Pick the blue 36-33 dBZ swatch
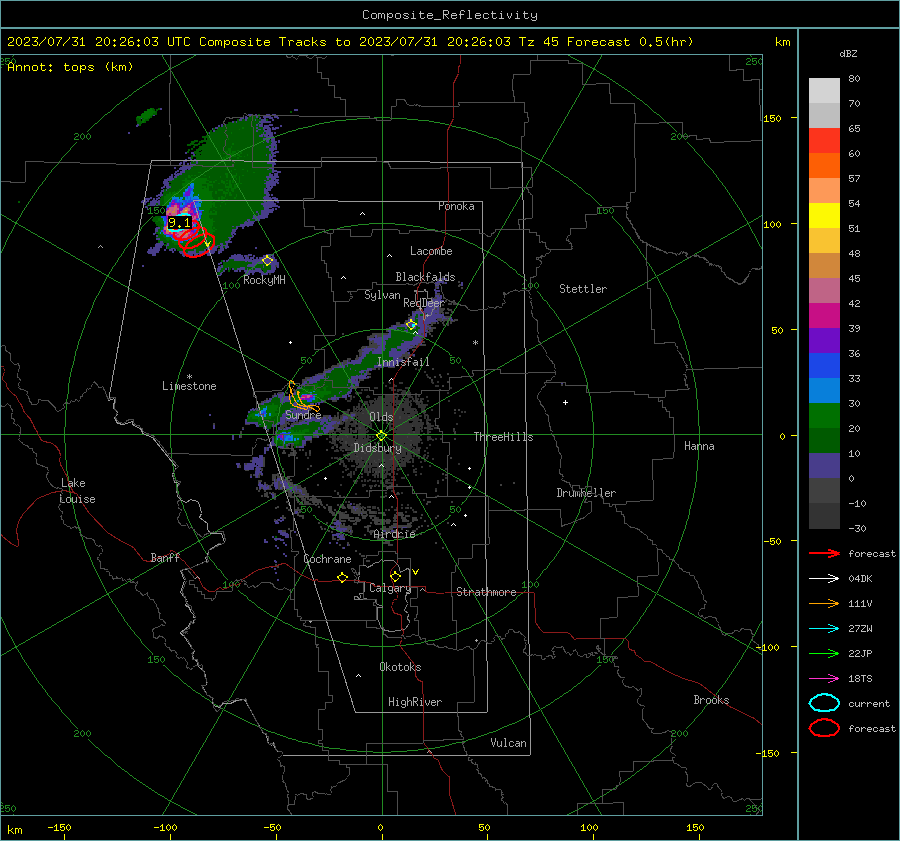The width and height of the screenshot is (900, 841). [824, 366]
